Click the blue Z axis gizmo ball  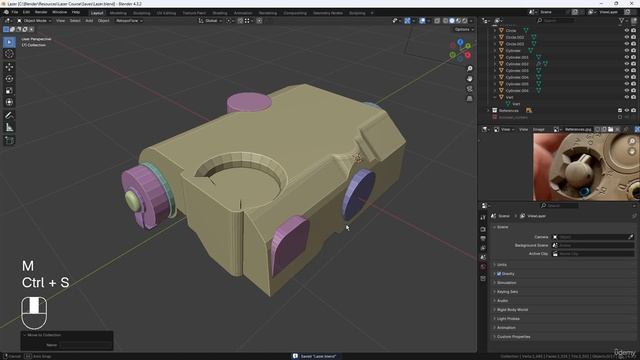pyautogui.click(x=460, y=42)
